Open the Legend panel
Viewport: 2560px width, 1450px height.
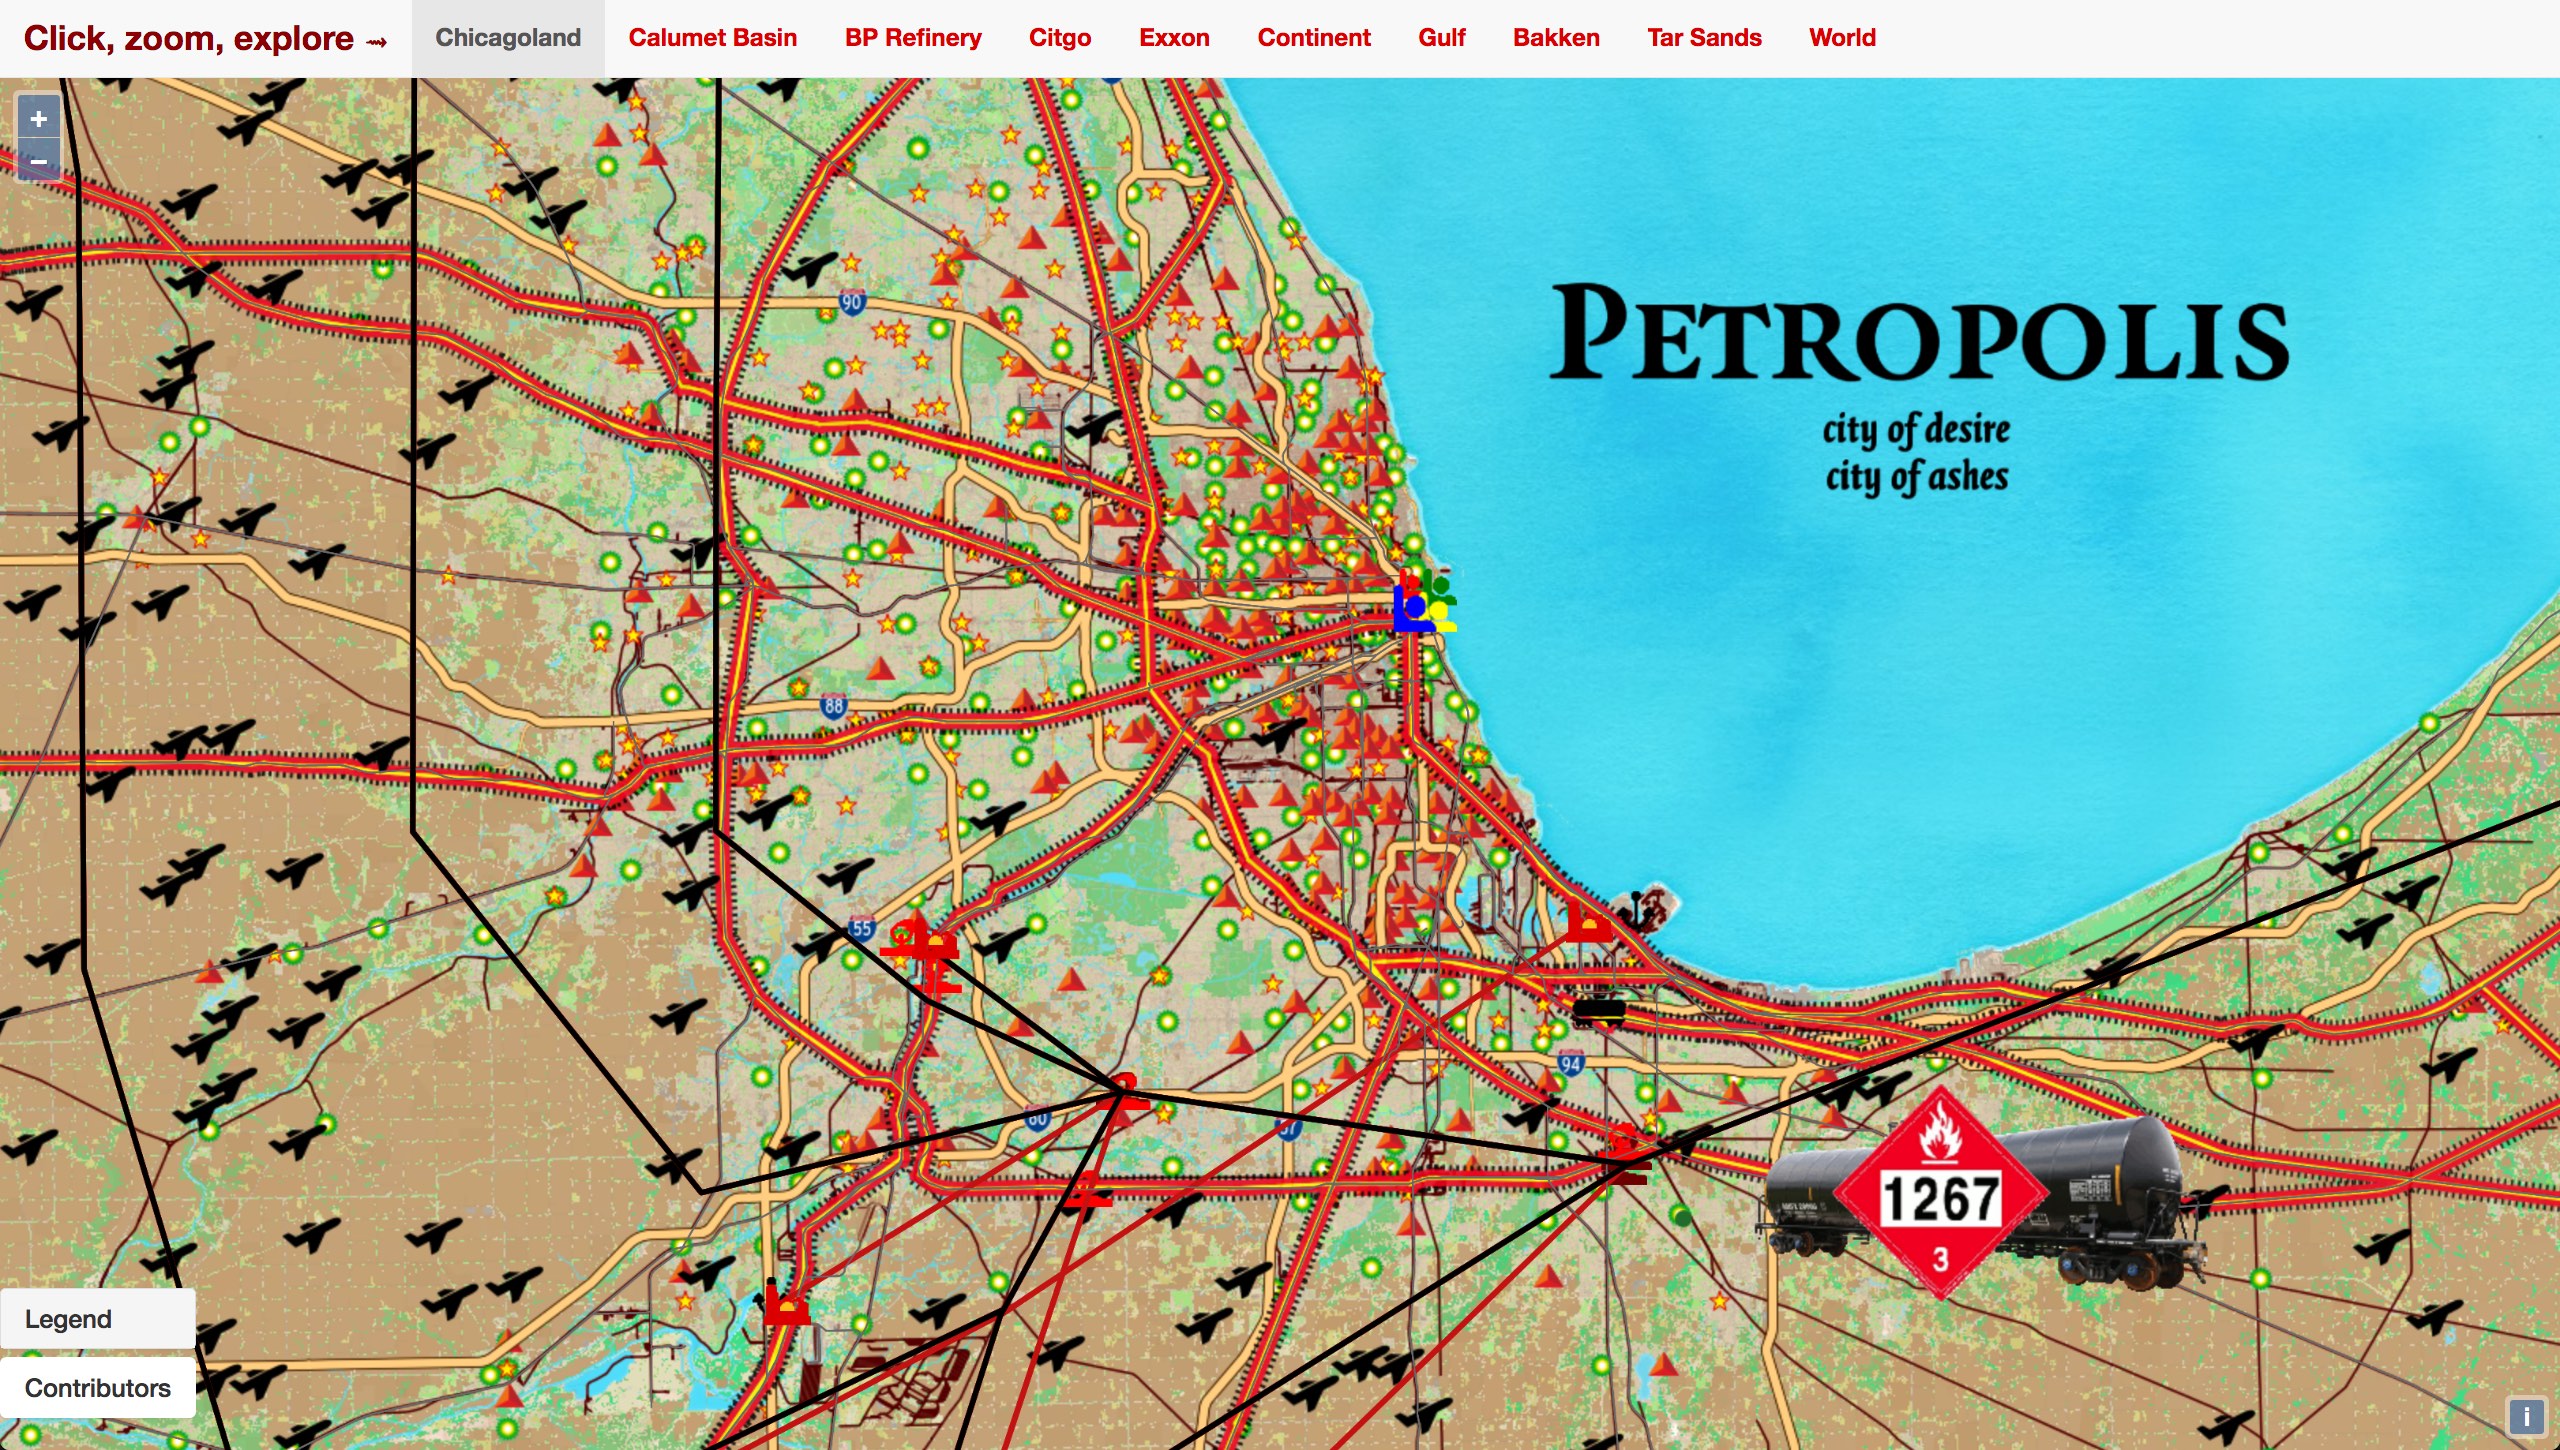[x=98, y=1318]
